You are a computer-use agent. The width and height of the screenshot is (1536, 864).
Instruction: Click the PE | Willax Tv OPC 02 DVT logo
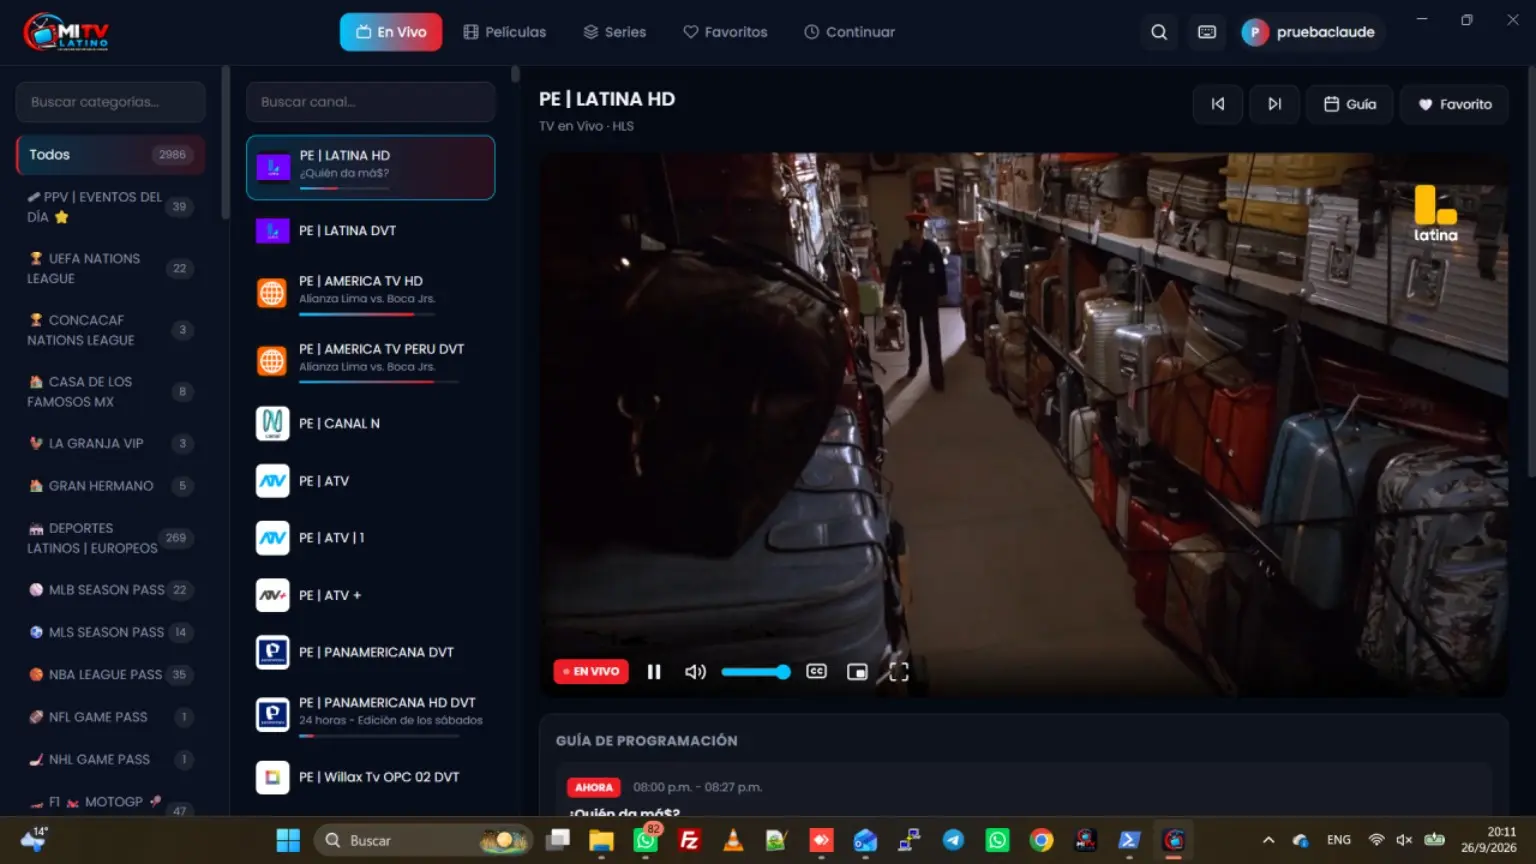click(272, 777)
